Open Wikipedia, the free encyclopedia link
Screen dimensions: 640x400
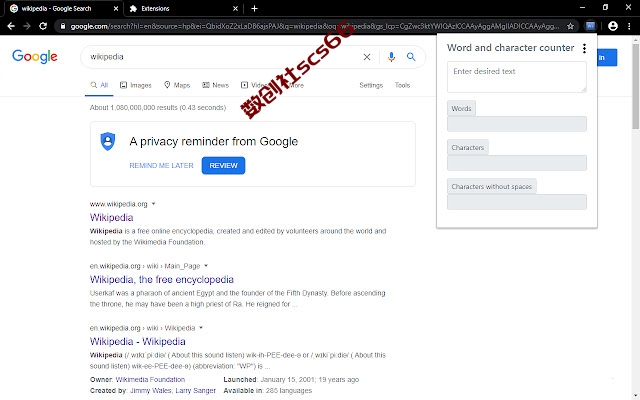pyautogui.click(x=162, y=279)
